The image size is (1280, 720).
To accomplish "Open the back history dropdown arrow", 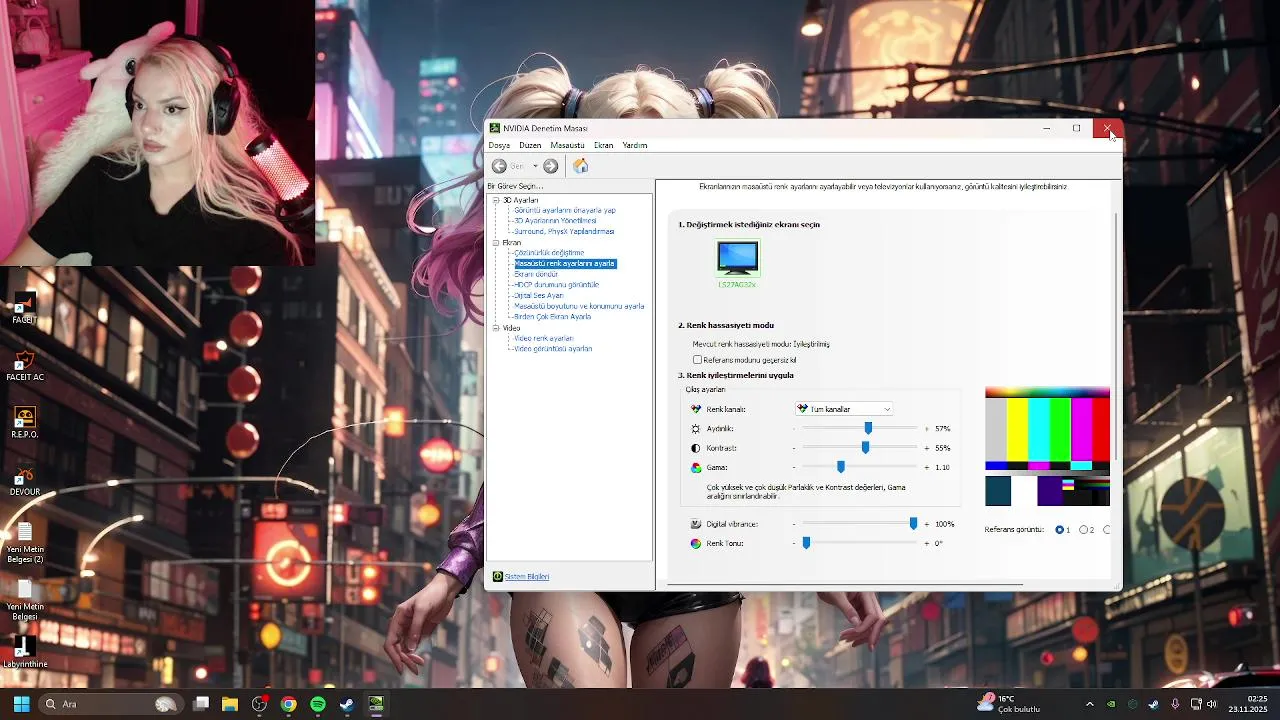I will pyautogui.click(x=535, y=166).
